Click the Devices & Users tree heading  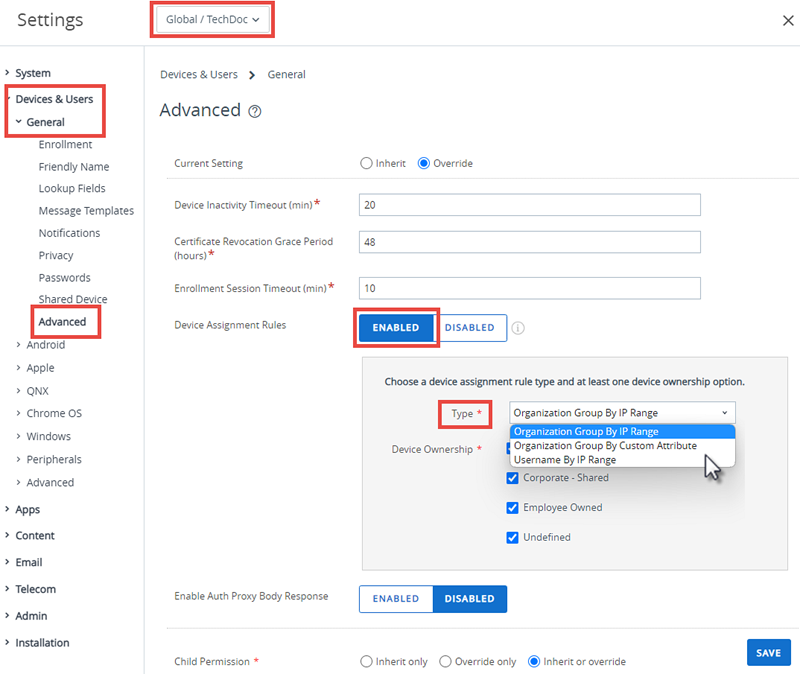pyautogui.click(x=55, y=99)
